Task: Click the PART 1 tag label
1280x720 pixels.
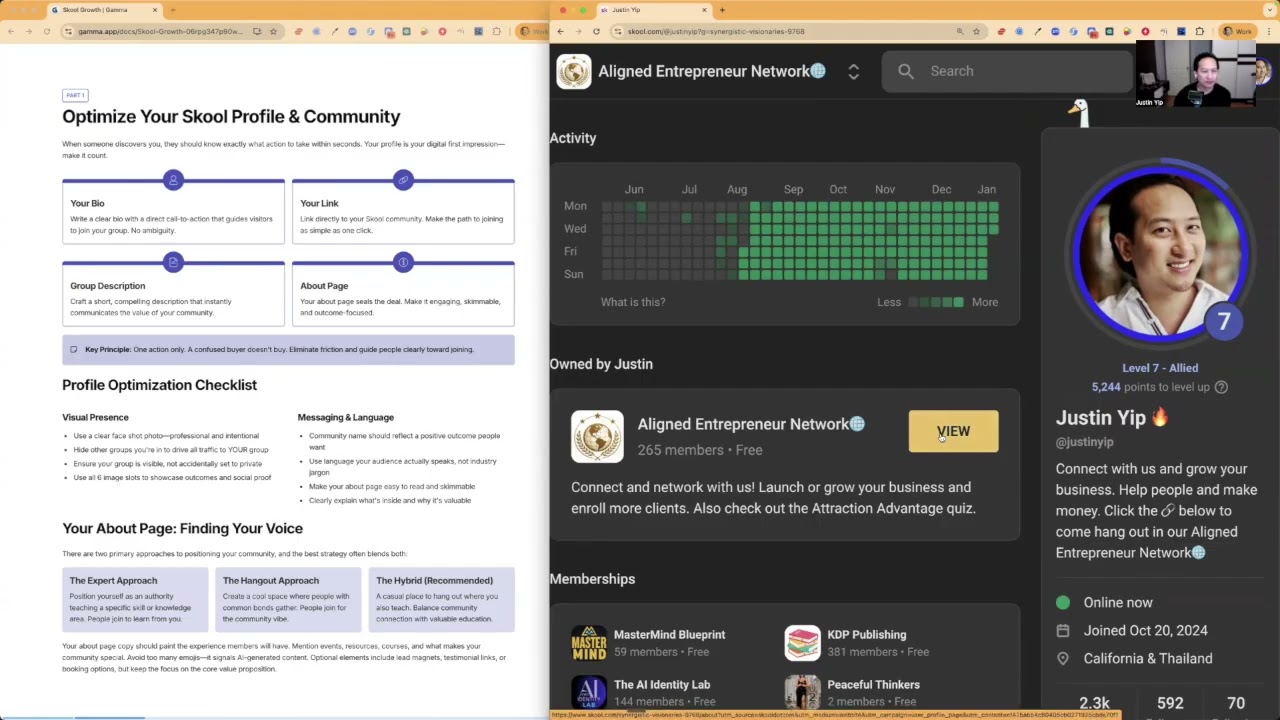Action: pyautogui.click(x=75, y=95)
